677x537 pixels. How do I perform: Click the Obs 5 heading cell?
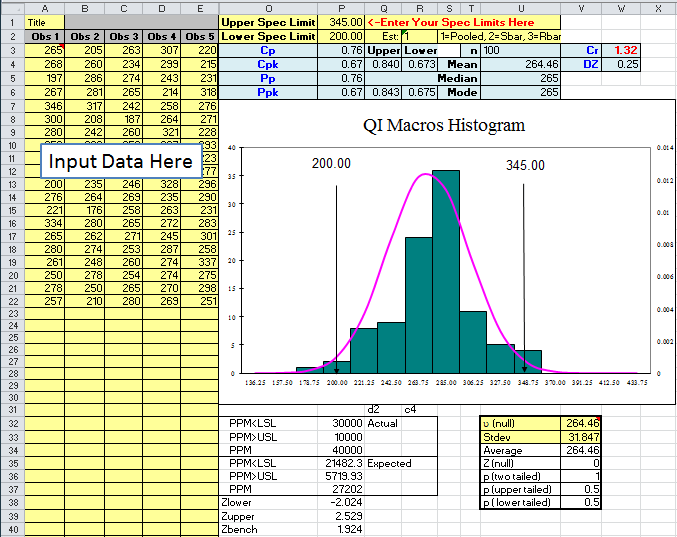tap(199, 37)
